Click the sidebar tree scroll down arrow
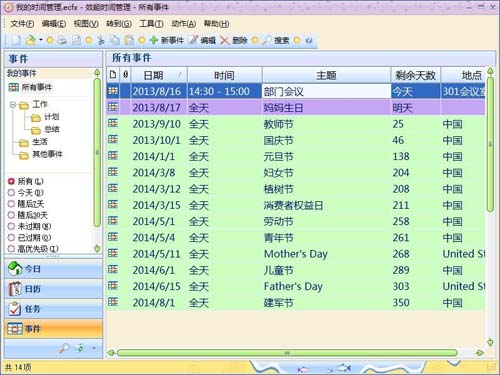This screenshot has width=500, height=375. 97,248
